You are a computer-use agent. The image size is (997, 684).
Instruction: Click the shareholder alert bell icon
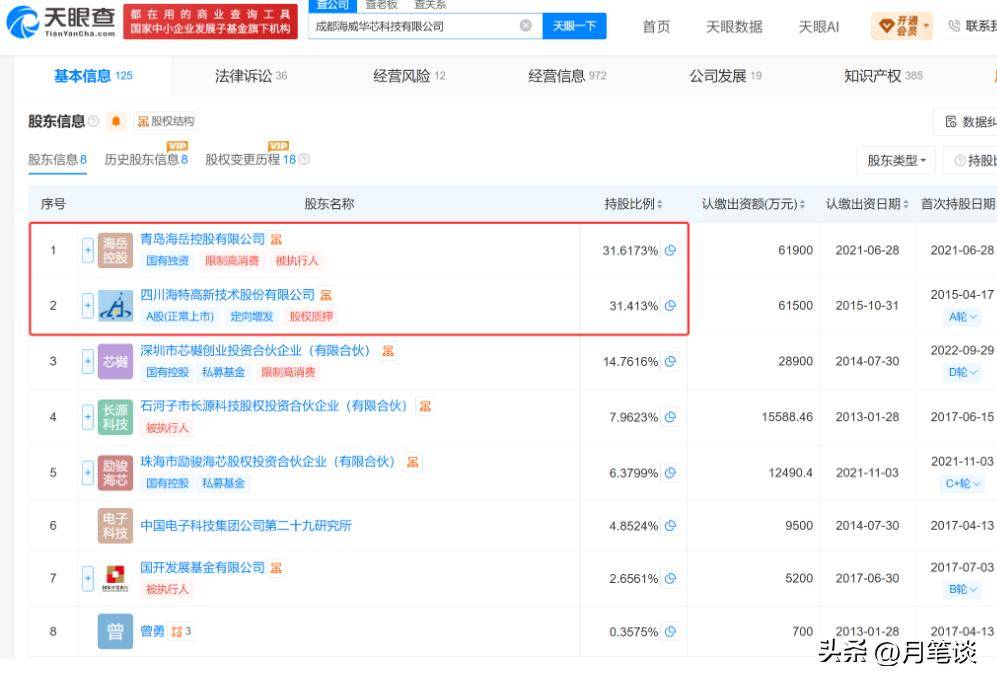[116, 121]
